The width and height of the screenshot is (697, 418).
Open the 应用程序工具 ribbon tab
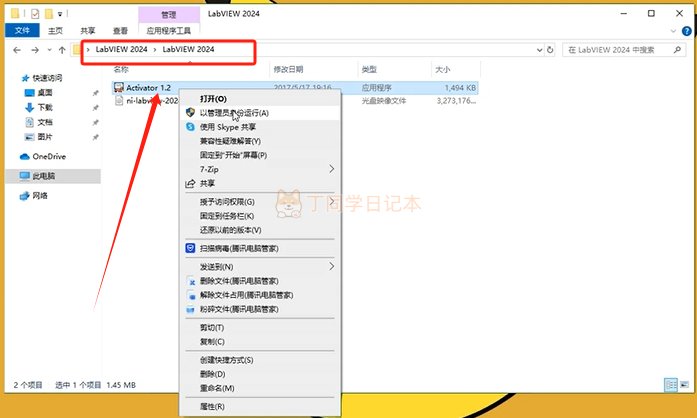pyautogui.click(x=168, y=31)
